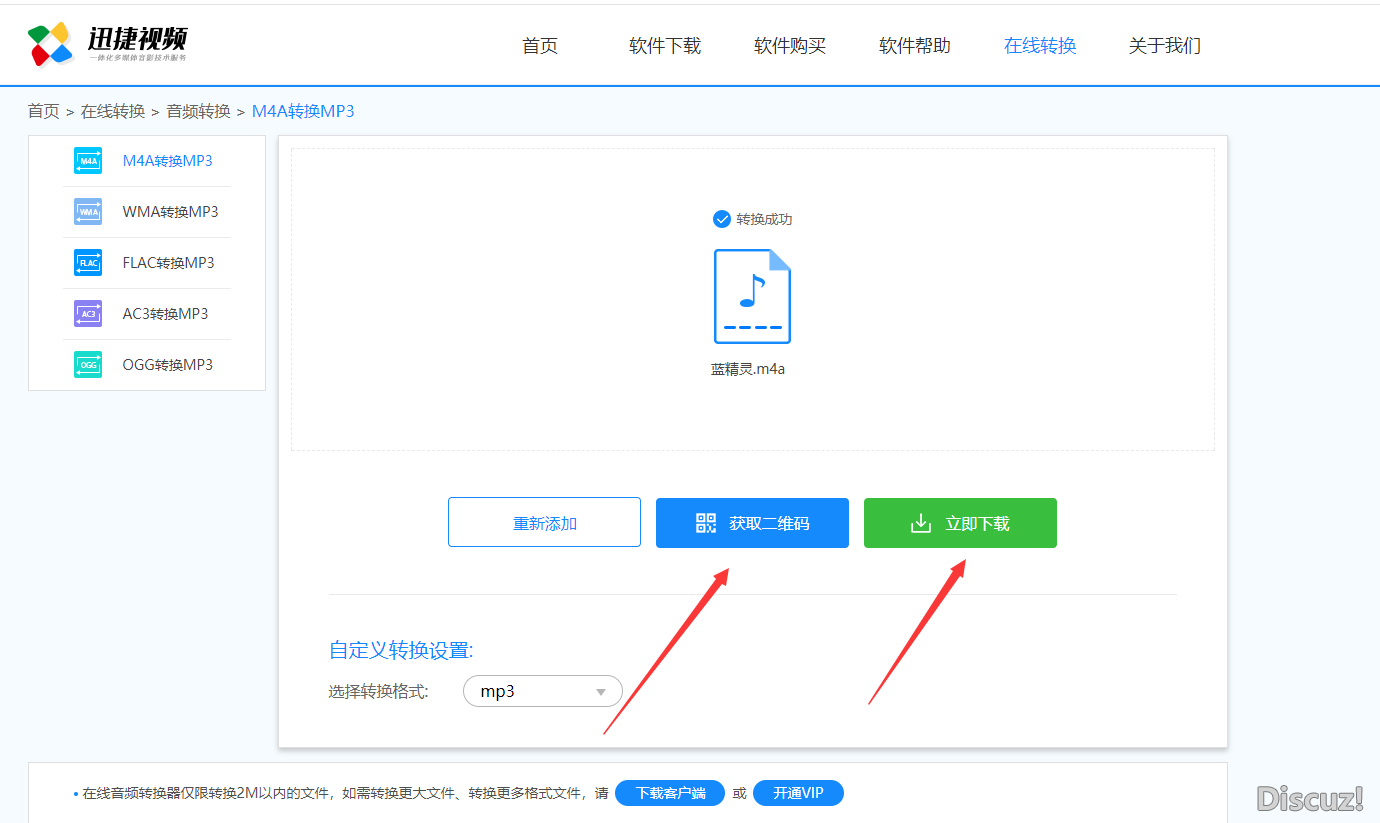Click the 下载客户端 button
The width and height of the screenshot is (1380, 823).
[670, 793]
